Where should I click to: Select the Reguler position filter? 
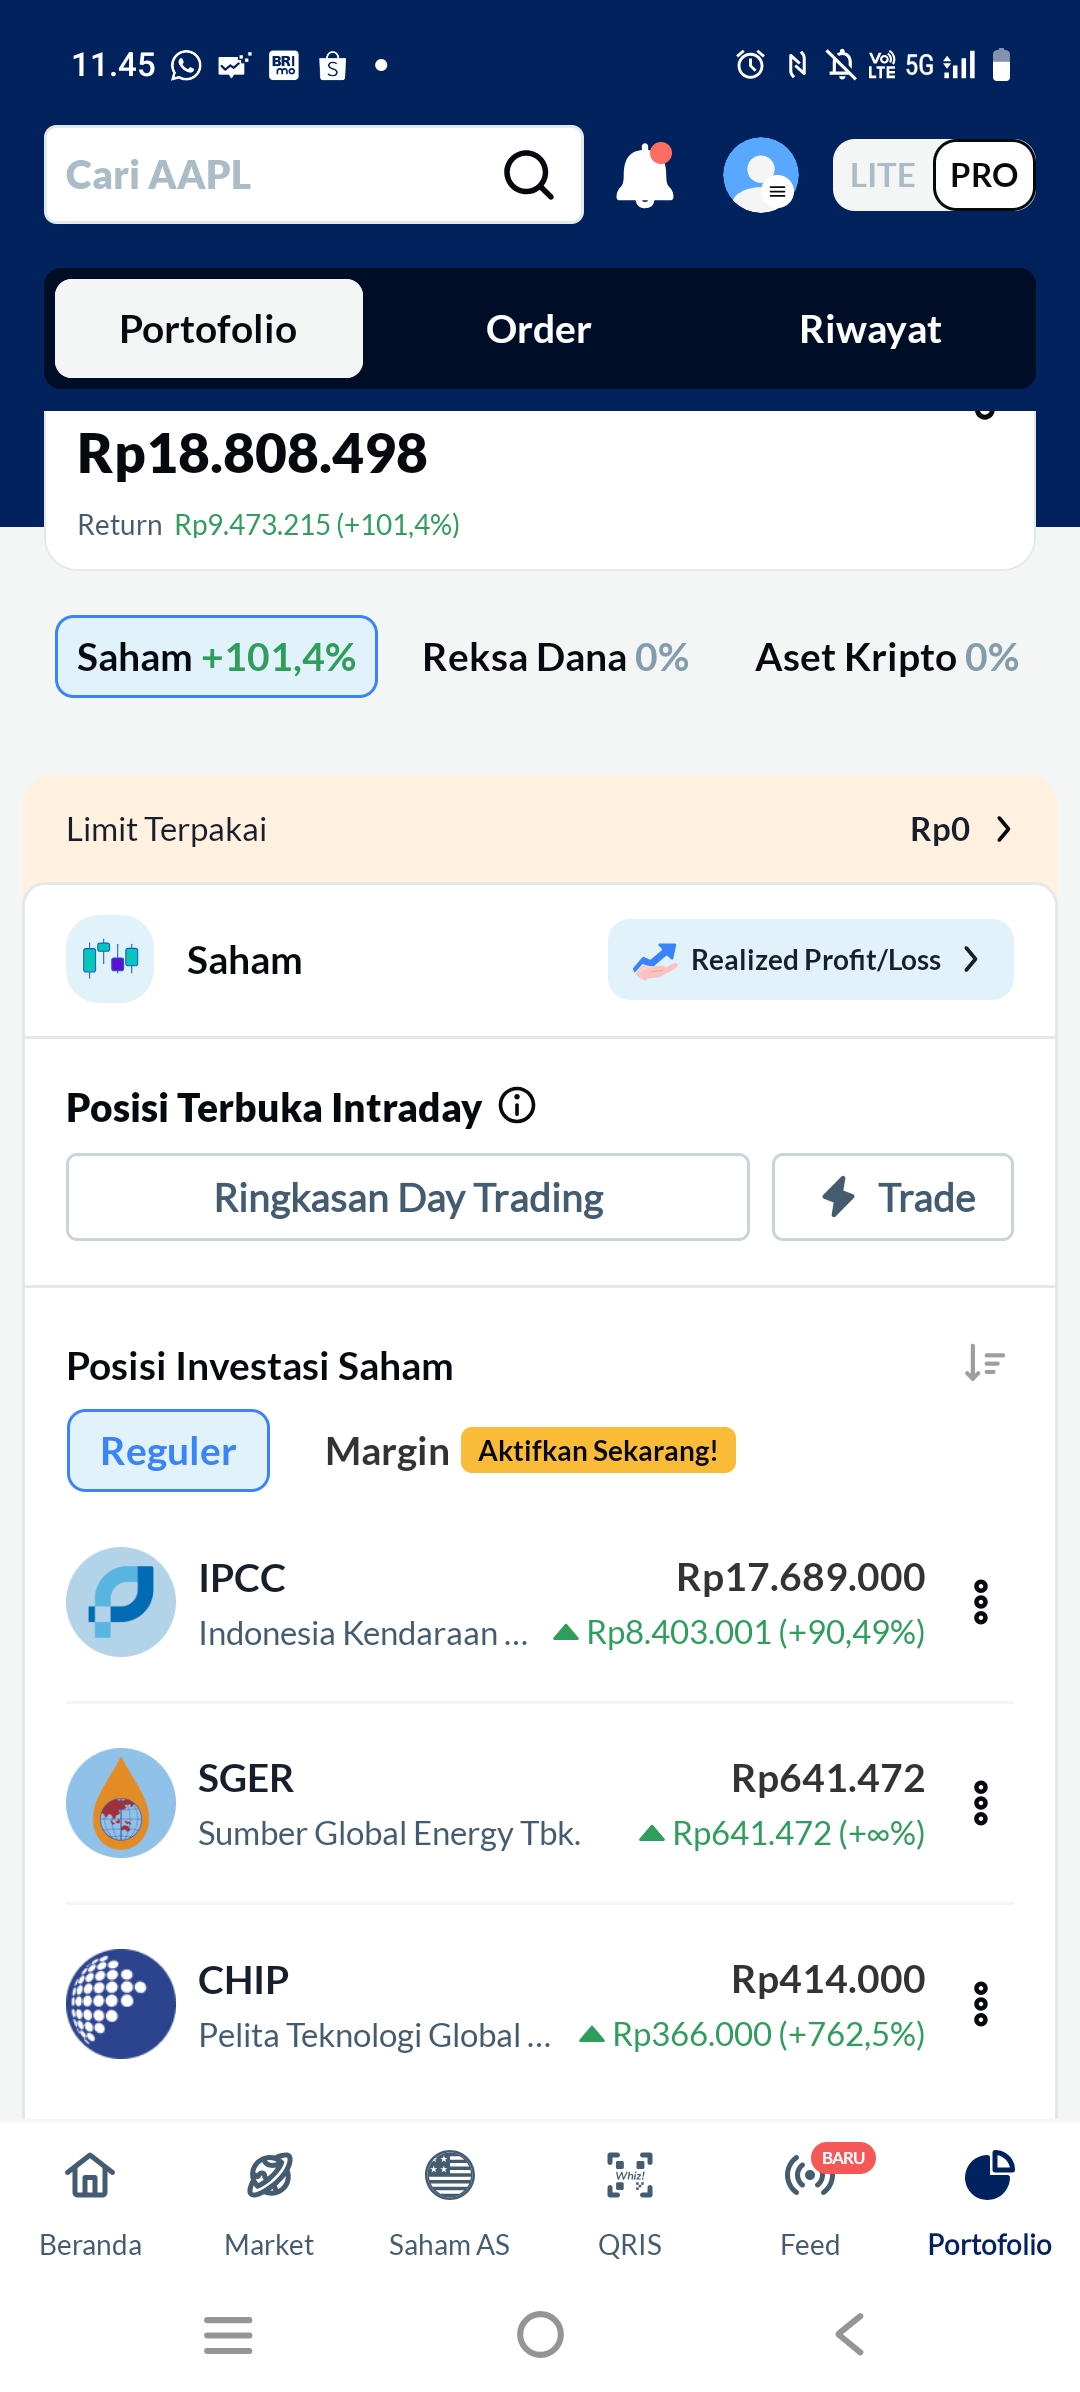168,1451
